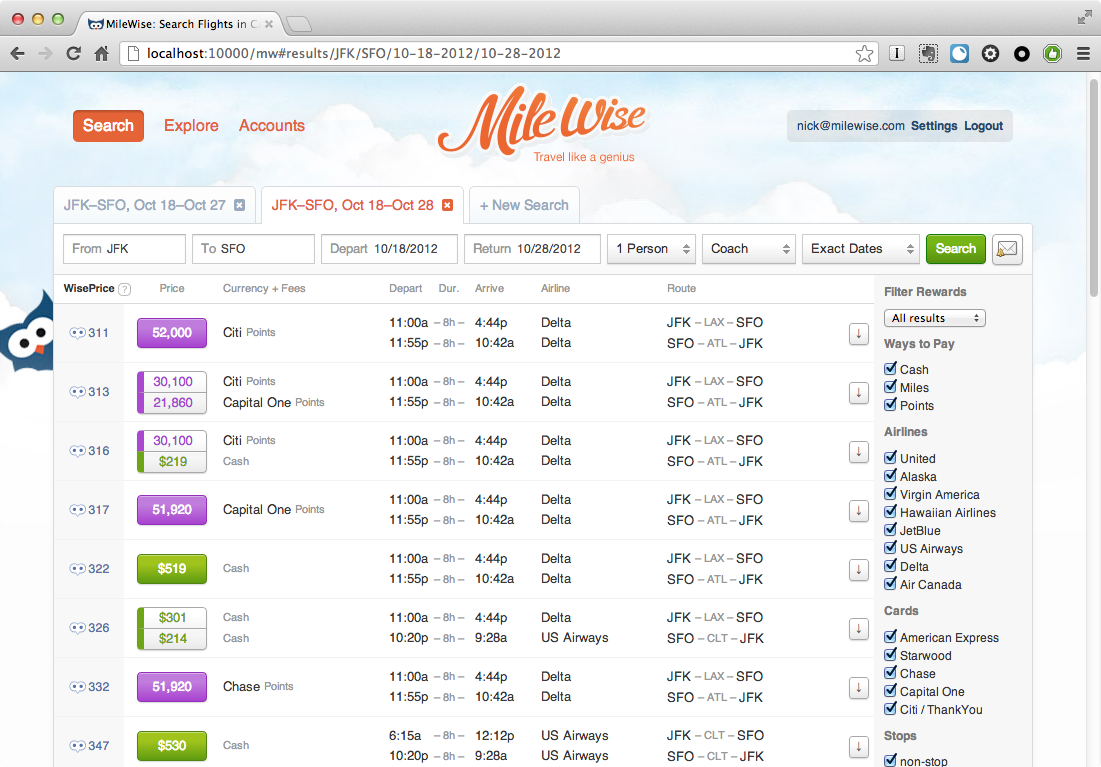Click the gear extension icon in toolbar
The height and width of the screenshot is (767, 1101).
[990, 53]
